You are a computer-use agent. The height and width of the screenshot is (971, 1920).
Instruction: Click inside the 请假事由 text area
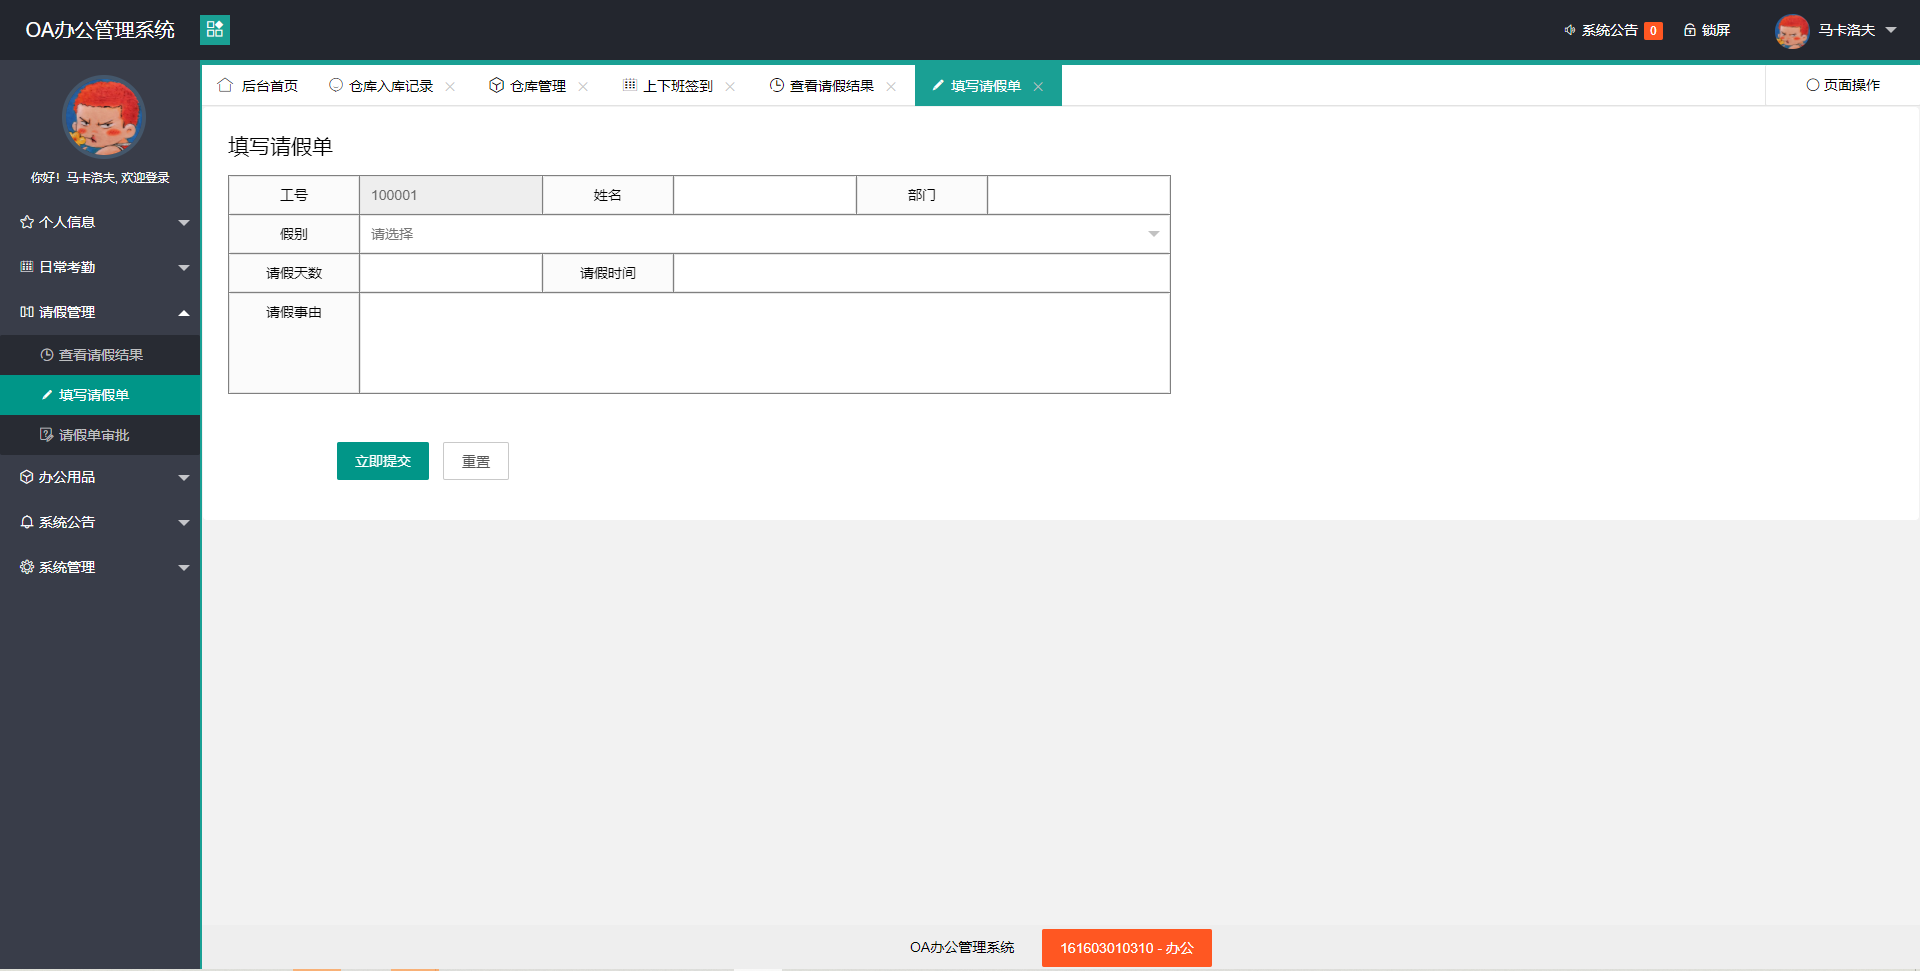764,343
